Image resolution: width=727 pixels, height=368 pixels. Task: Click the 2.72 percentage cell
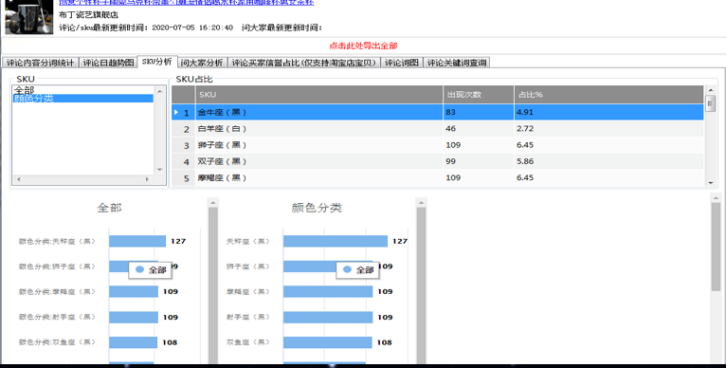(x=609, y=128)
